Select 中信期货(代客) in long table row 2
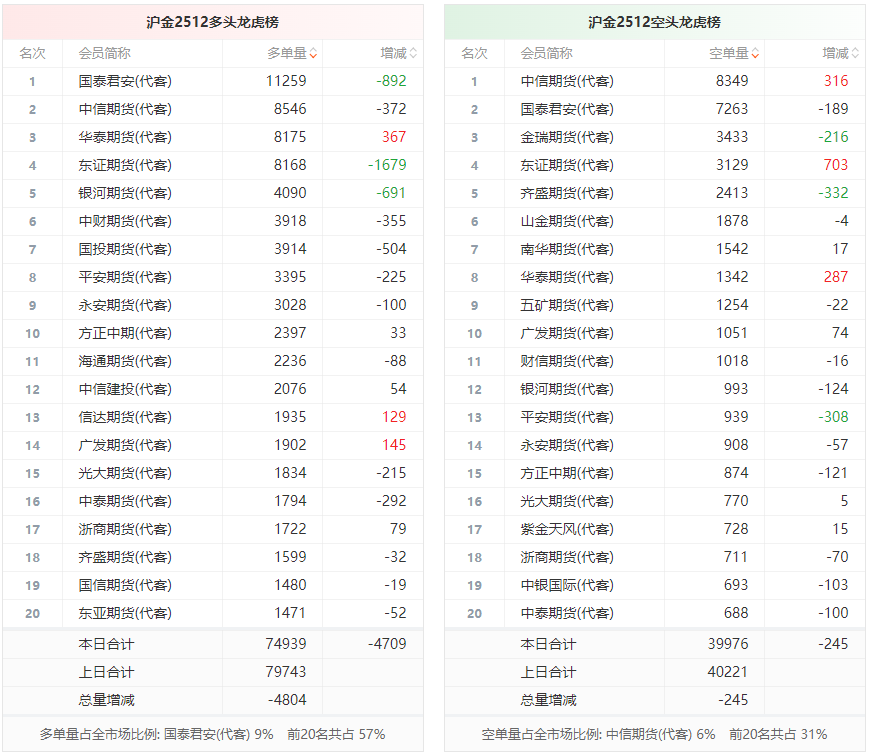 [x=125, y=109]
